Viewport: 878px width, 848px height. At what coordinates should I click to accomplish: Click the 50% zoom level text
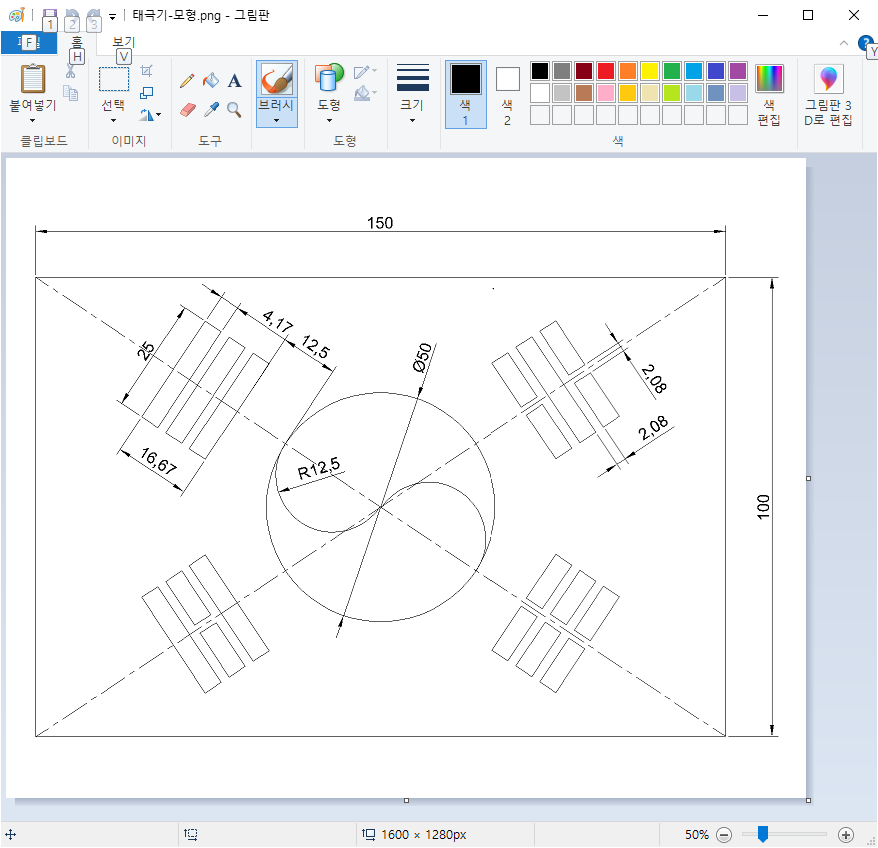click(697, 835)
